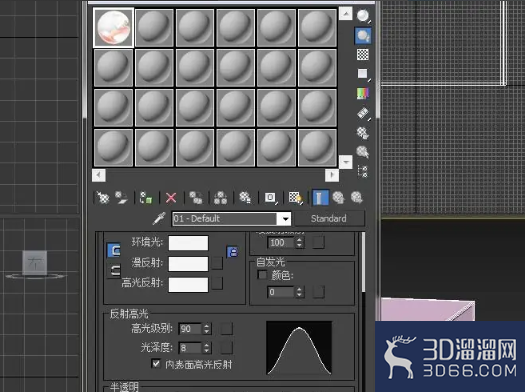
Task: Click sample slots scroll right arrow
Action: (332, 175)
